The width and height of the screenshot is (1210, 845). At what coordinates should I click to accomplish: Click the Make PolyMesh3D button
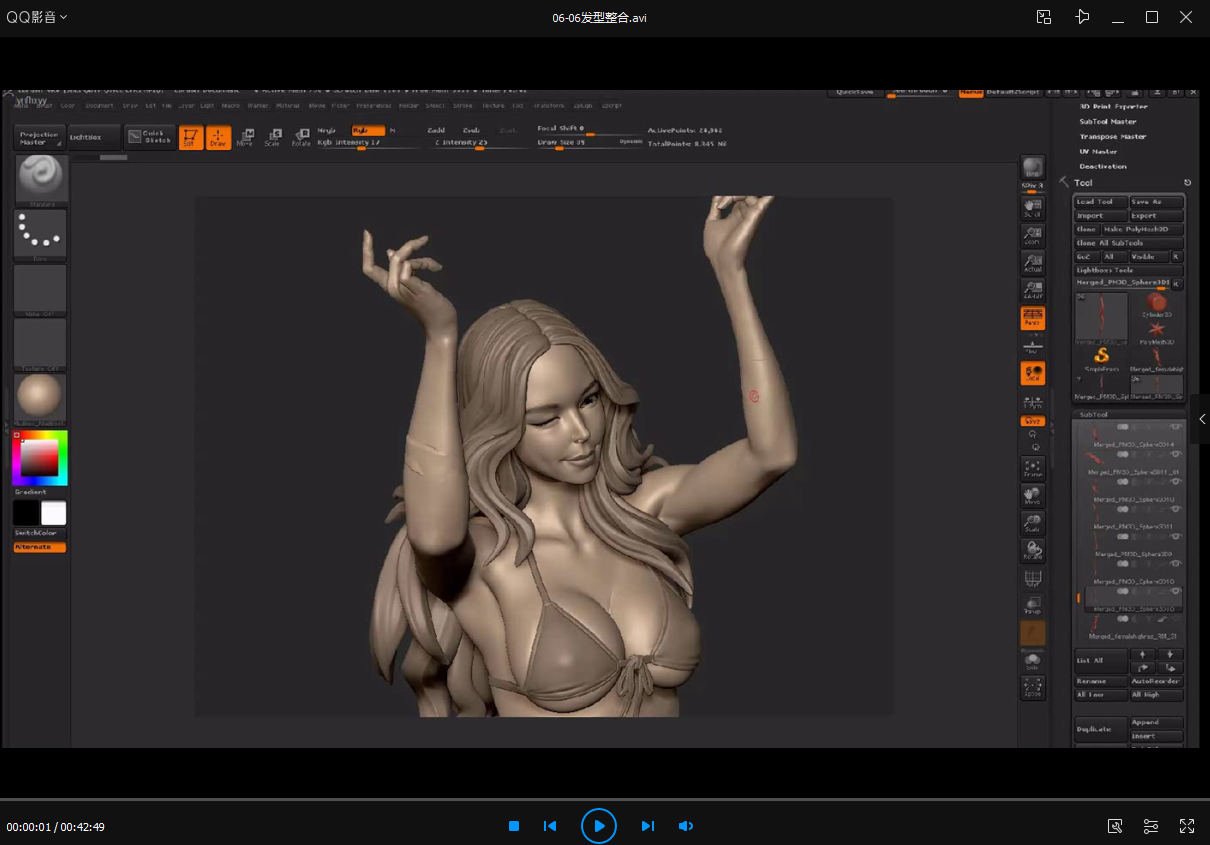coord(1135,228)
